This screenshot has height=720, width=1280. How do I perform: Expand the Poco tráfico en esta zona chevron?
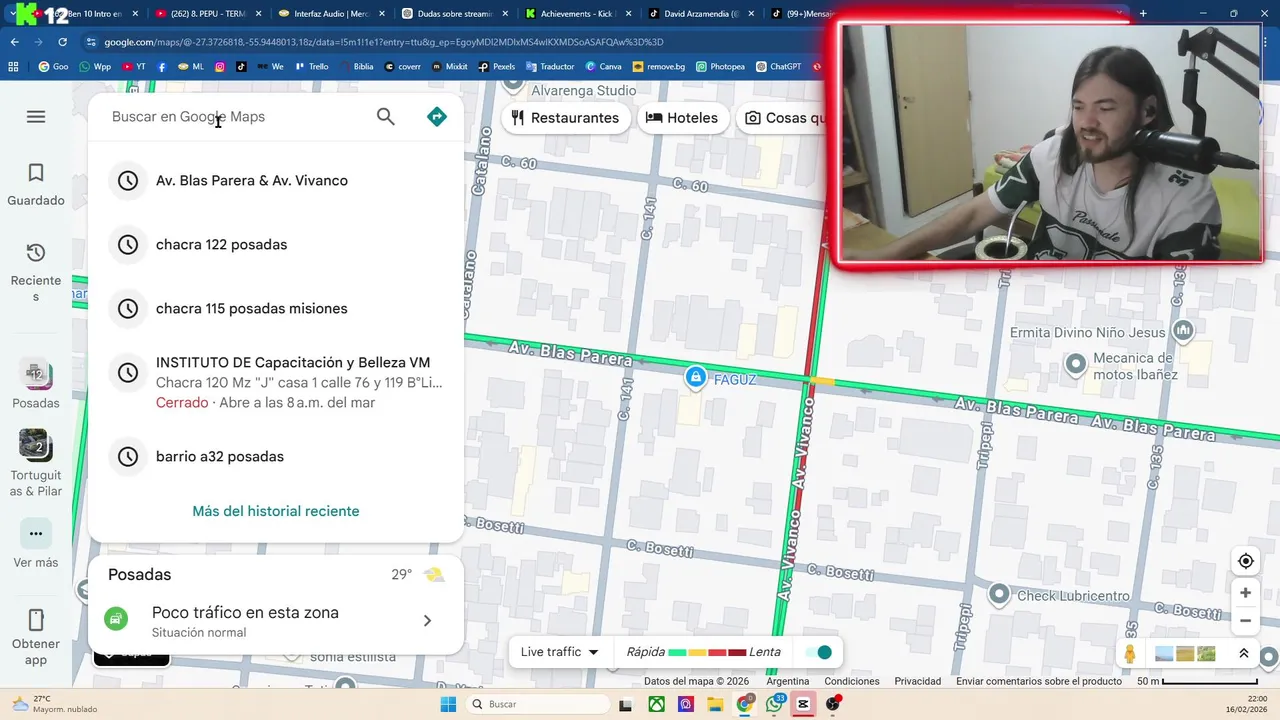click(427, 621)
